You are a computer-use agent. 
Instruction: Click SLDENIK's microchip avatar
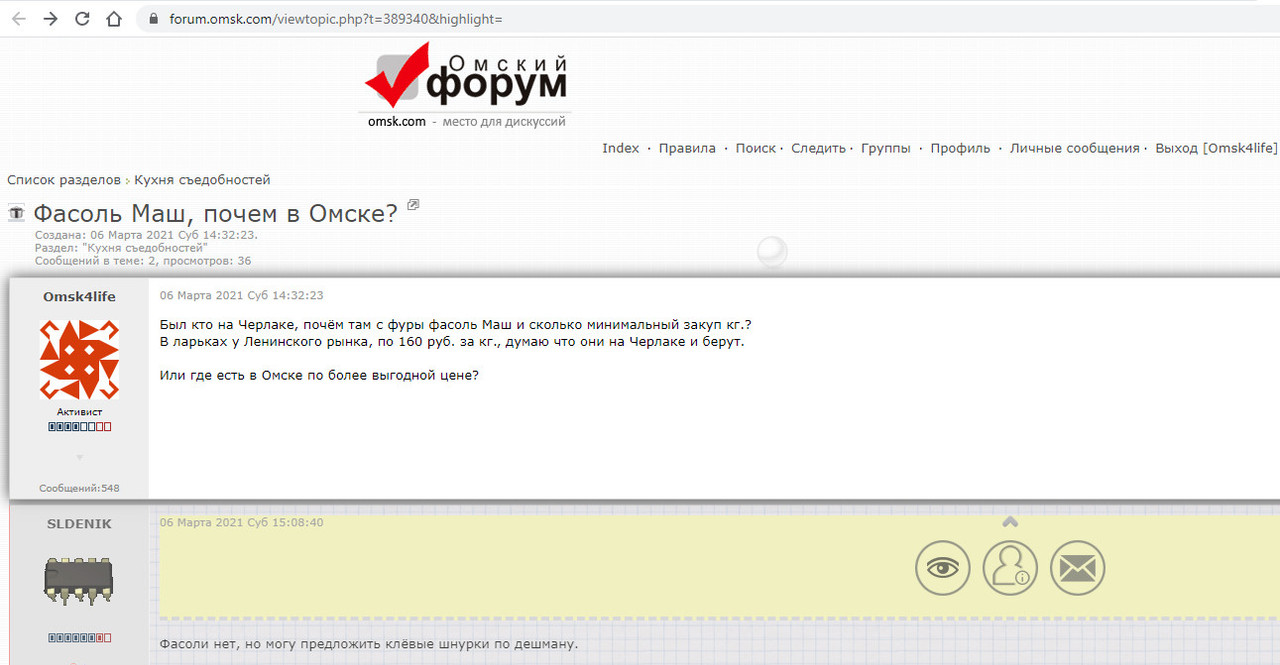tap(79, 581)
